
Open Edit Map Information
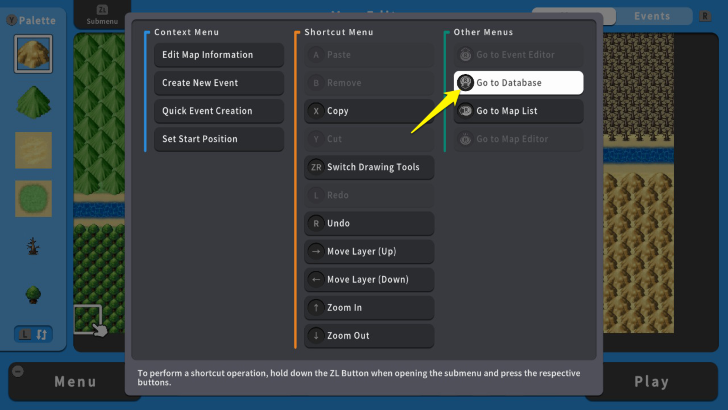[218, 55]
